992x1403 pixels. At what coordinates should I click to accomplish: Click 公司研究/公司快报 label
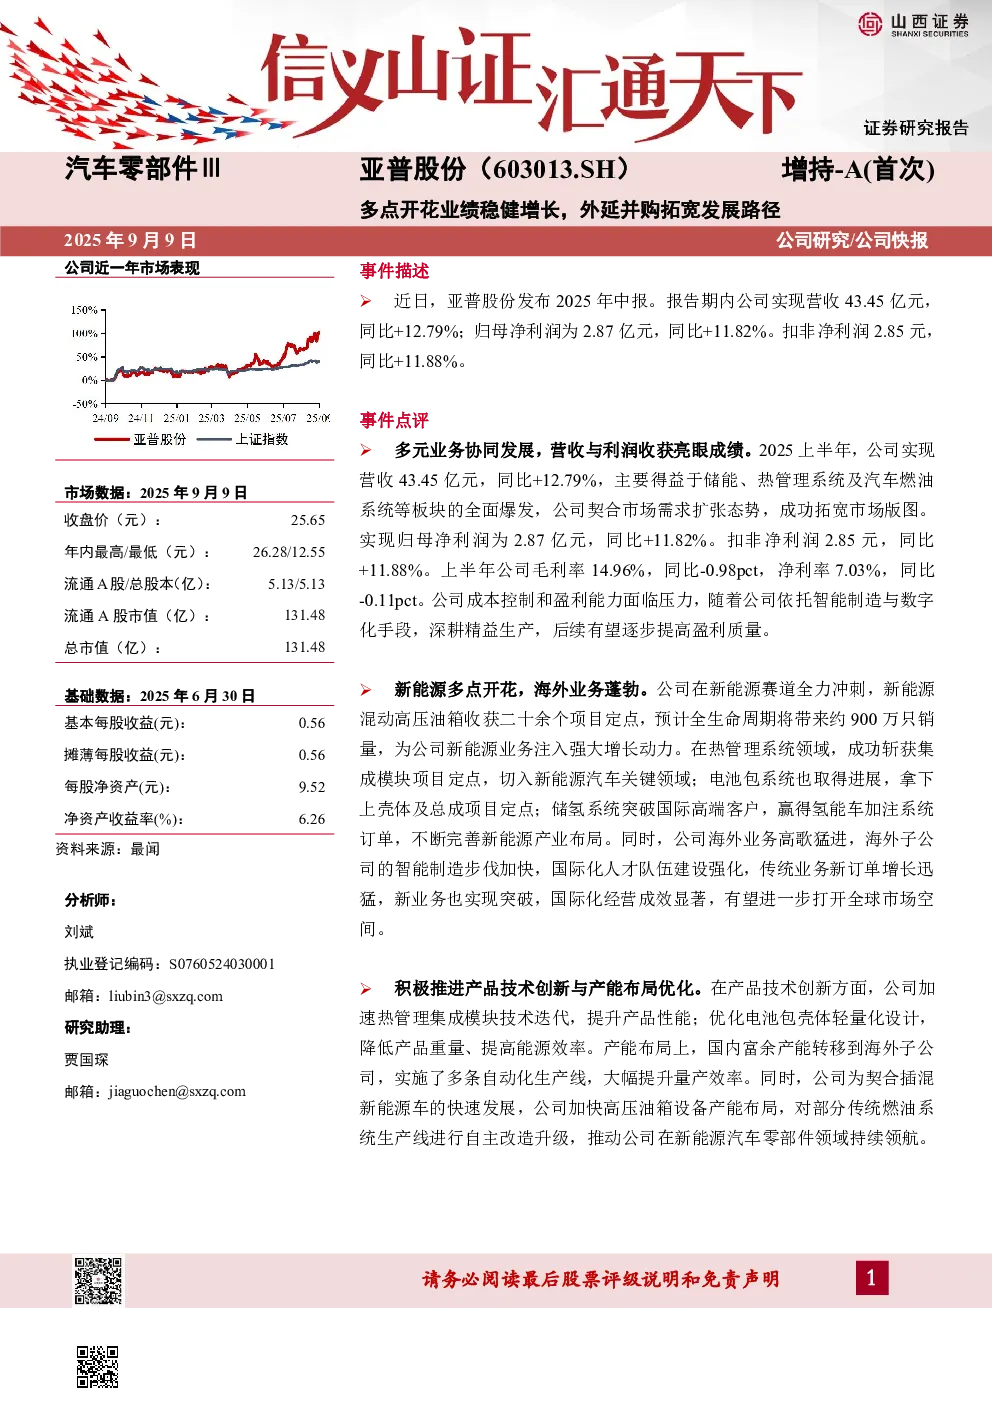852,240
